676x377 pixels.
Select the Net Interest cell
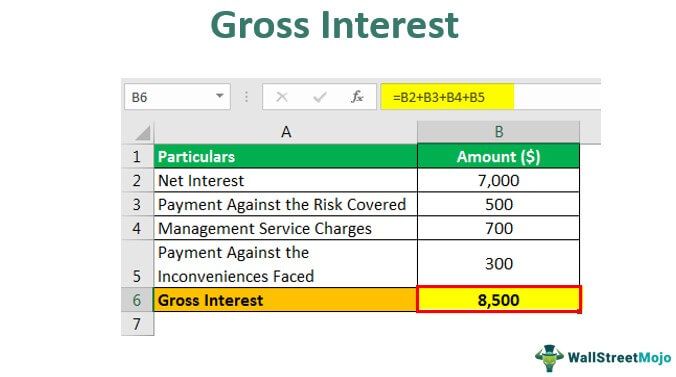pos(285,180)
